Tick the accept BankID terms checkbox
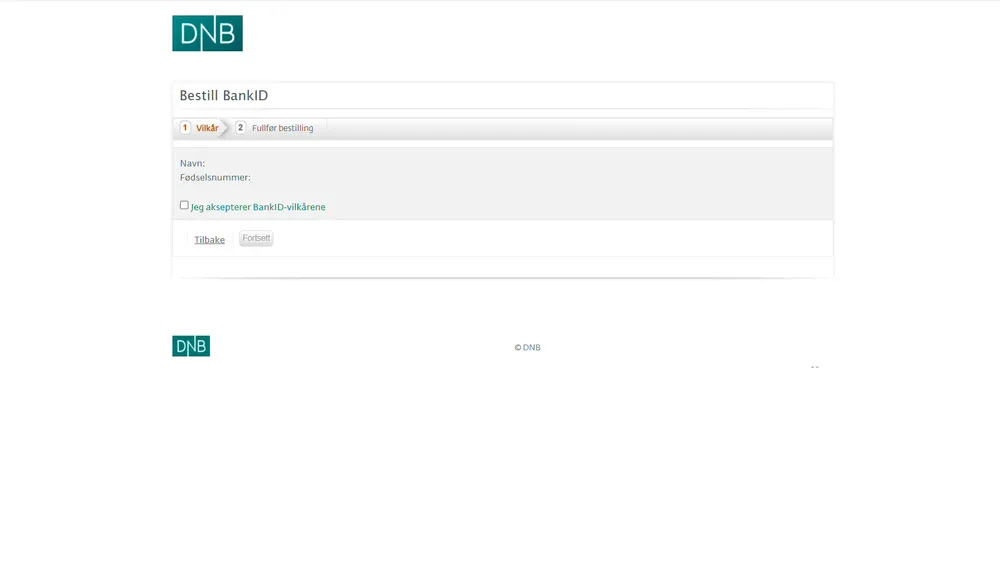1000x563 pixels. pyautogui.click(x=184, y=205)
